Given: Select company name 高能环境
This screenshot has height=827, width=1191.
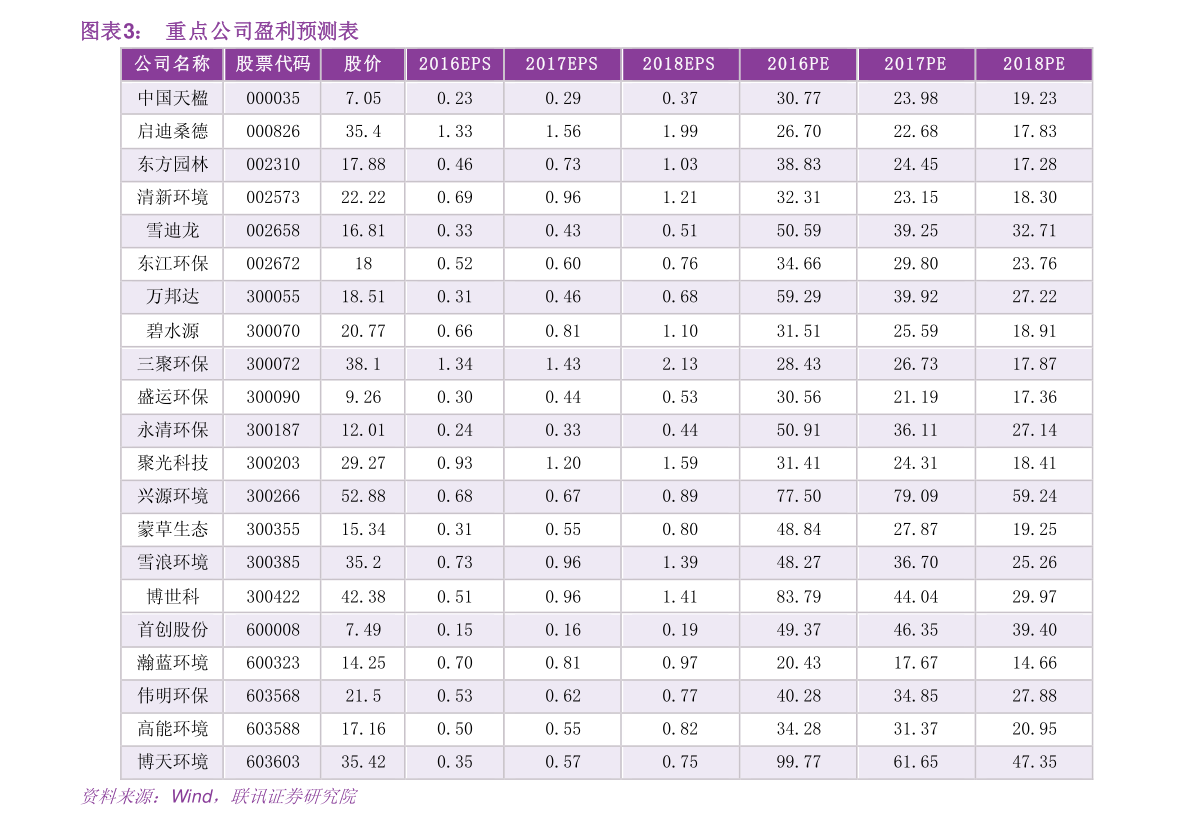Looking at the screenshot, I should [172, 729].
